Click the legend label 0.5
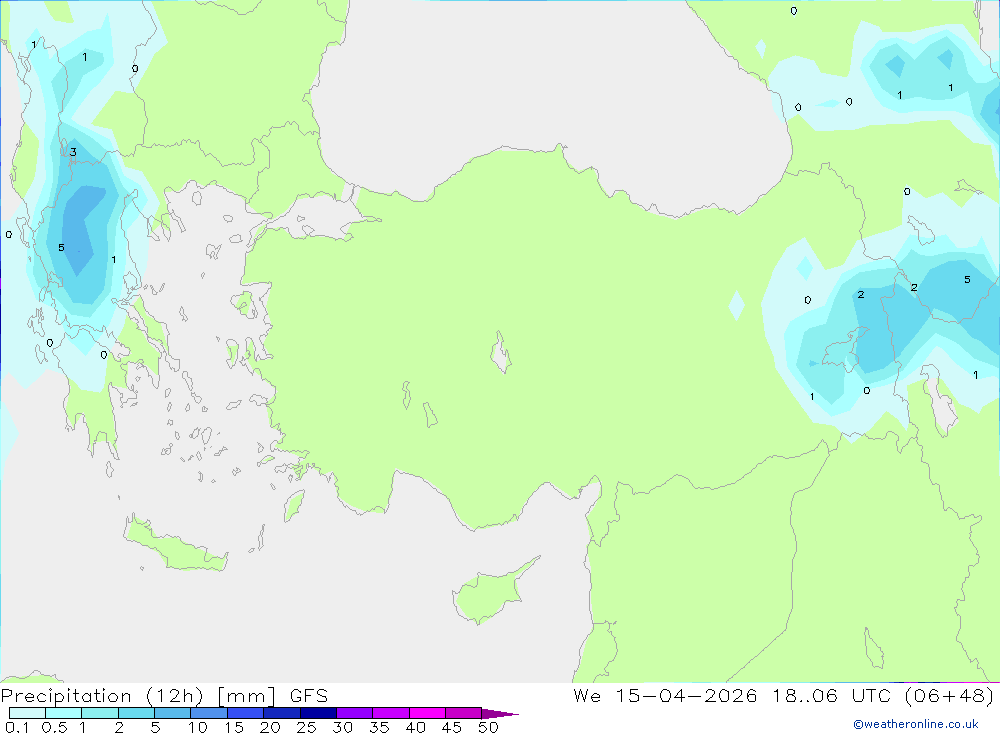The width and height of the screenshot is (1000, 733). [54, 727]
